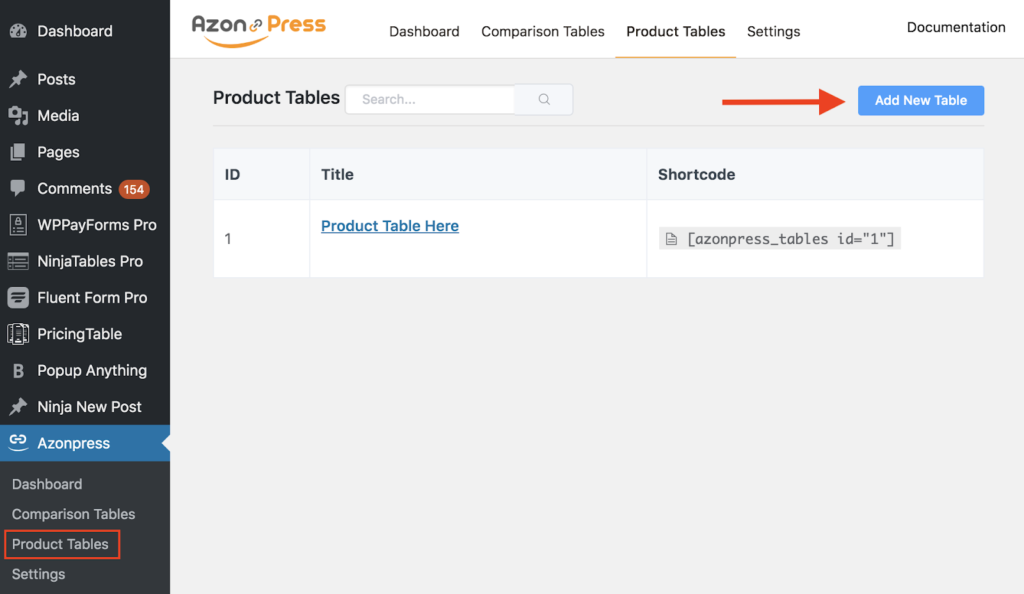The width and height of the screenshot is (1024, 594).
Task: Click the Popup Anything icon
Action: pyautogui.click(x=18, y=371)
